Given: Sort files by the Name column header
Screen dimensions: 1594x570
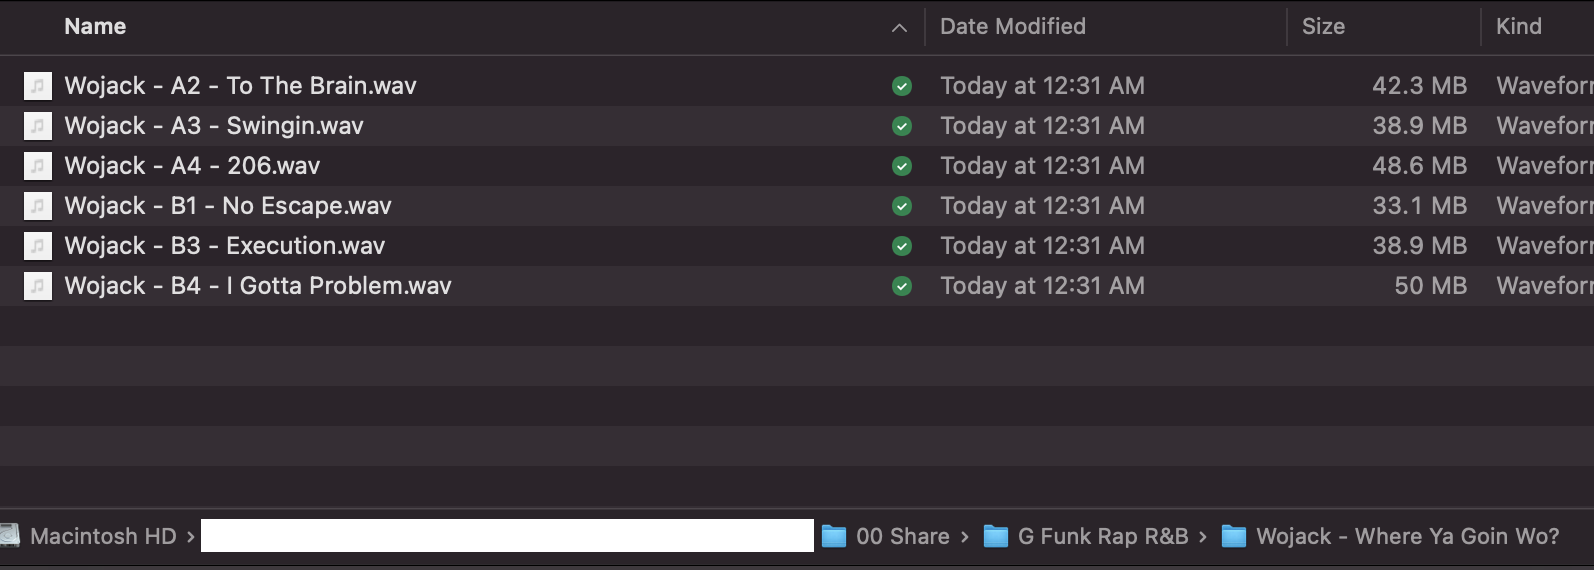Looking at the screenshot, I should (x=95, y=27).
